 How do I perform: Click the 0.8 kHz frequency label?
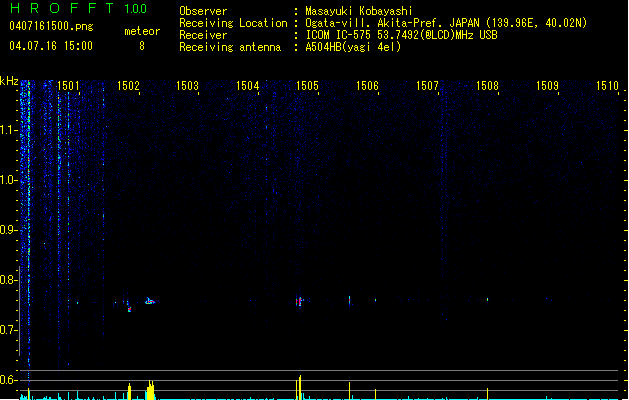[x=8, y=280]
